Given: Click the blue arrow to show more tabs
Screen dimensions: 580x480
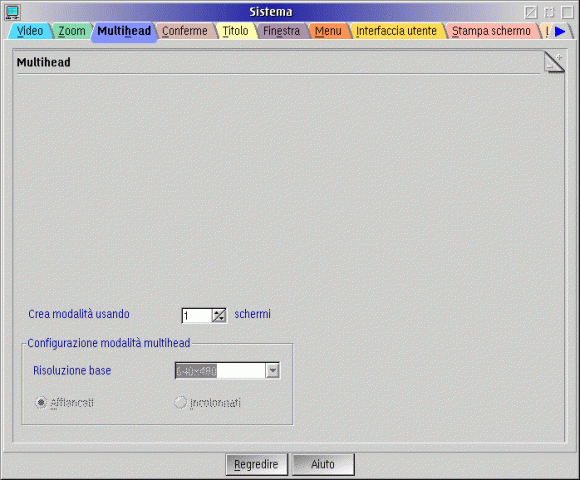Looking at the screenshot, I should pyautogui.click(x=560, y=31).
